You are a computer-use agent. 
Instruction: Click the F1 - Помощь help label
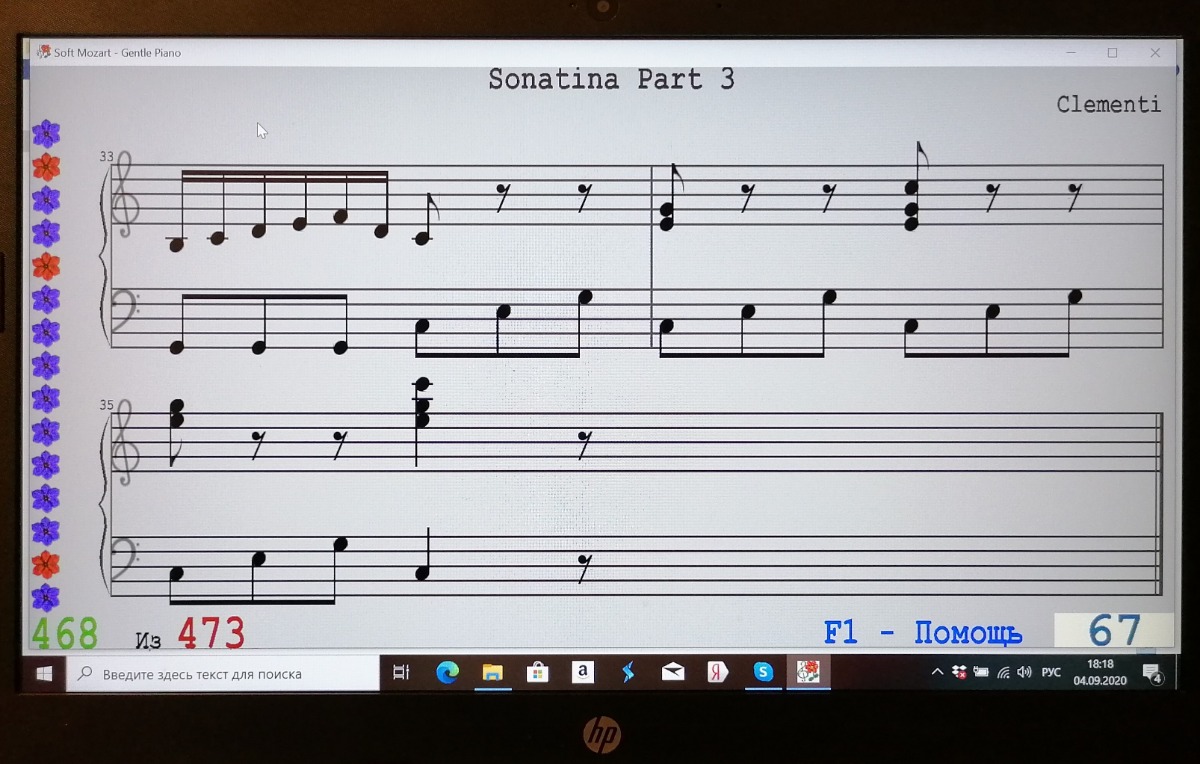[923, 633]
